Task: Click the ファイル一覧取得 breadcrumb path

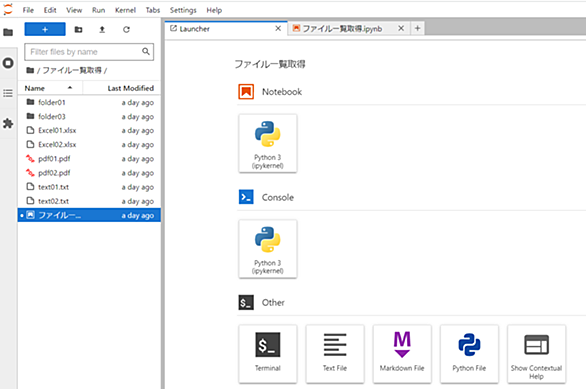Action: coord(72,70)
